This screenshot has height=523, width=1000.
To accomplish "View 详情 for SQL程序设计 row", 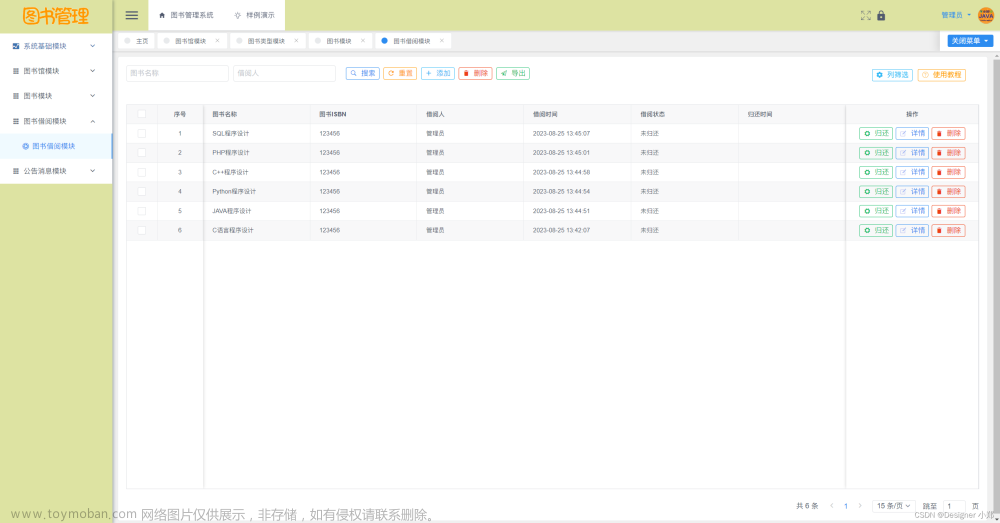I will tap(912, 133).
